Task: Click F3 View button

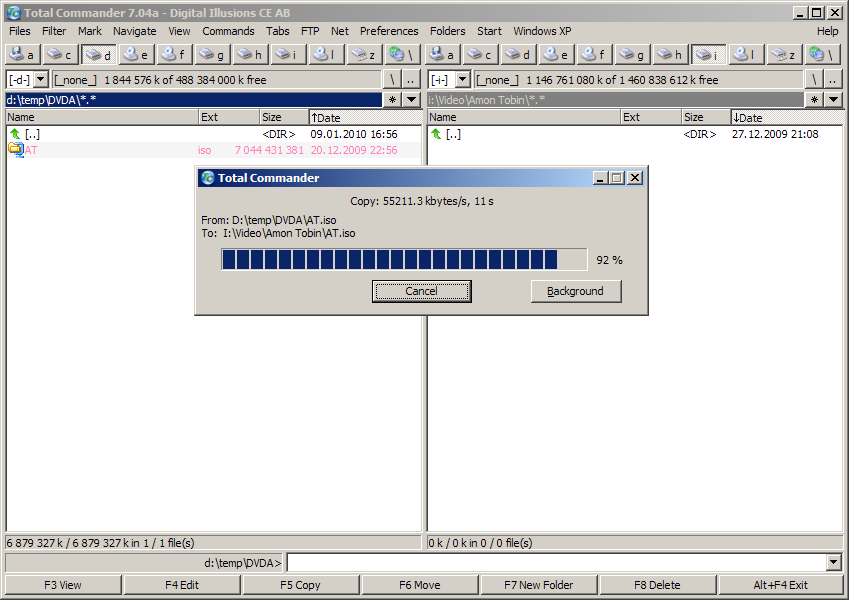Action: 63,585
